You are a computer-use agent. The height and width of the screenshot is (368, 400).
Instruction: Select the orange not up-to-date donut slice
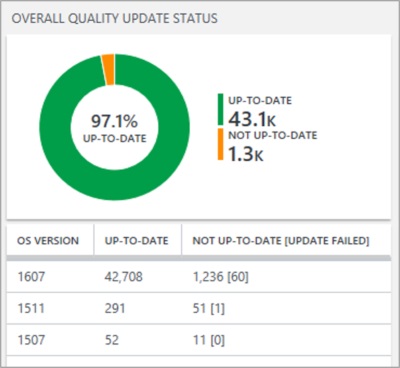click(108, 69)
